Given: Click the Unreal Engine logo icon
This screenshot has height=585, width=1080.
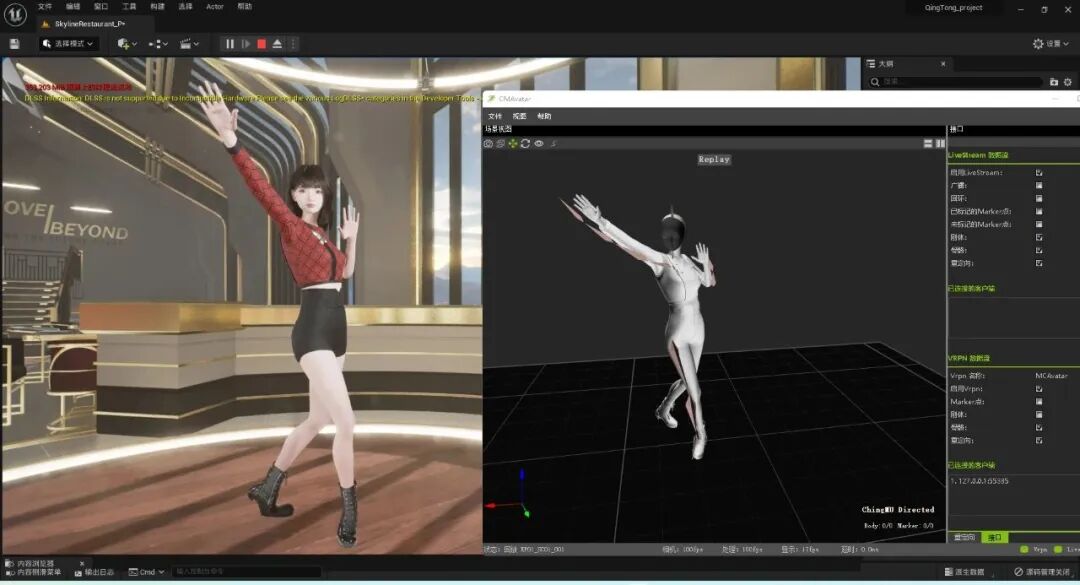Looking at the screenshot, I should coord(15,14).
